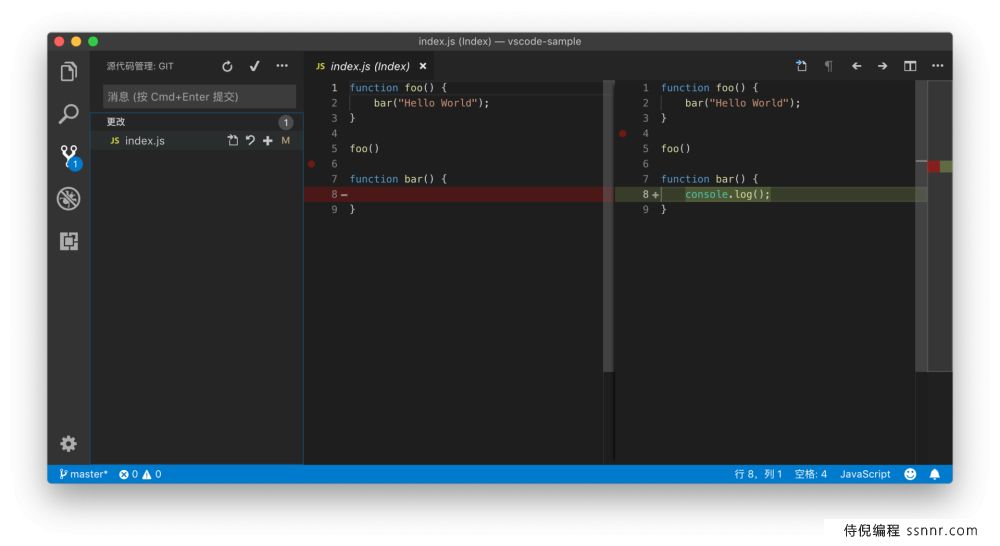1000x546 pixels.
Task: Open the Debug view in activity bar
Action: pos(69,199)
